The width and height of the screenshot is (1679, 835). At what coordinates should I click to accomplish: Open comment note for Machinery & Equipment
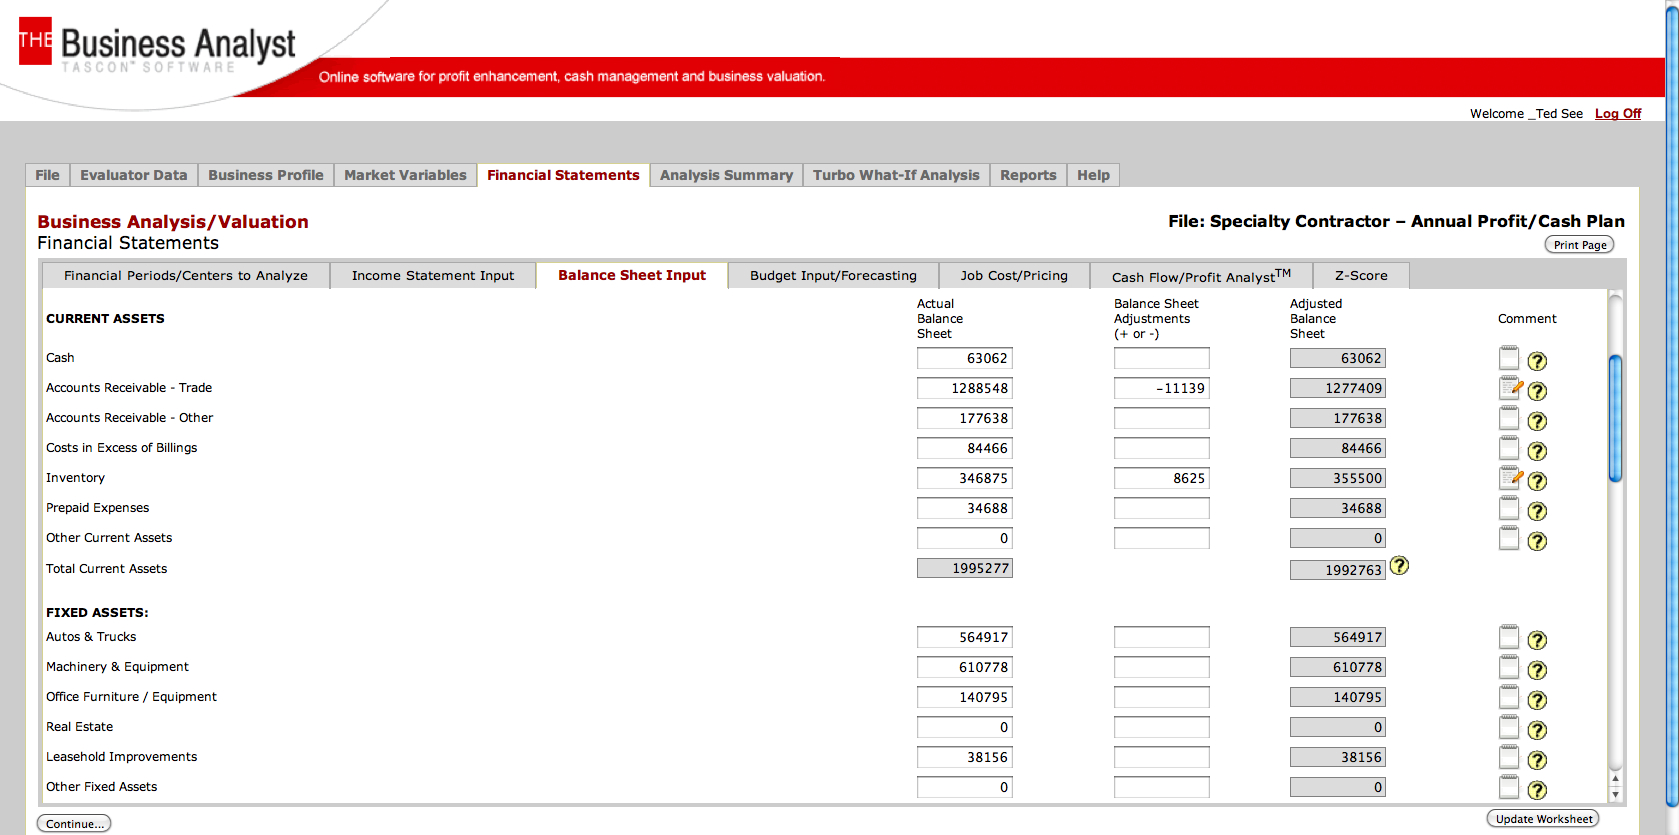(1509, 667)
